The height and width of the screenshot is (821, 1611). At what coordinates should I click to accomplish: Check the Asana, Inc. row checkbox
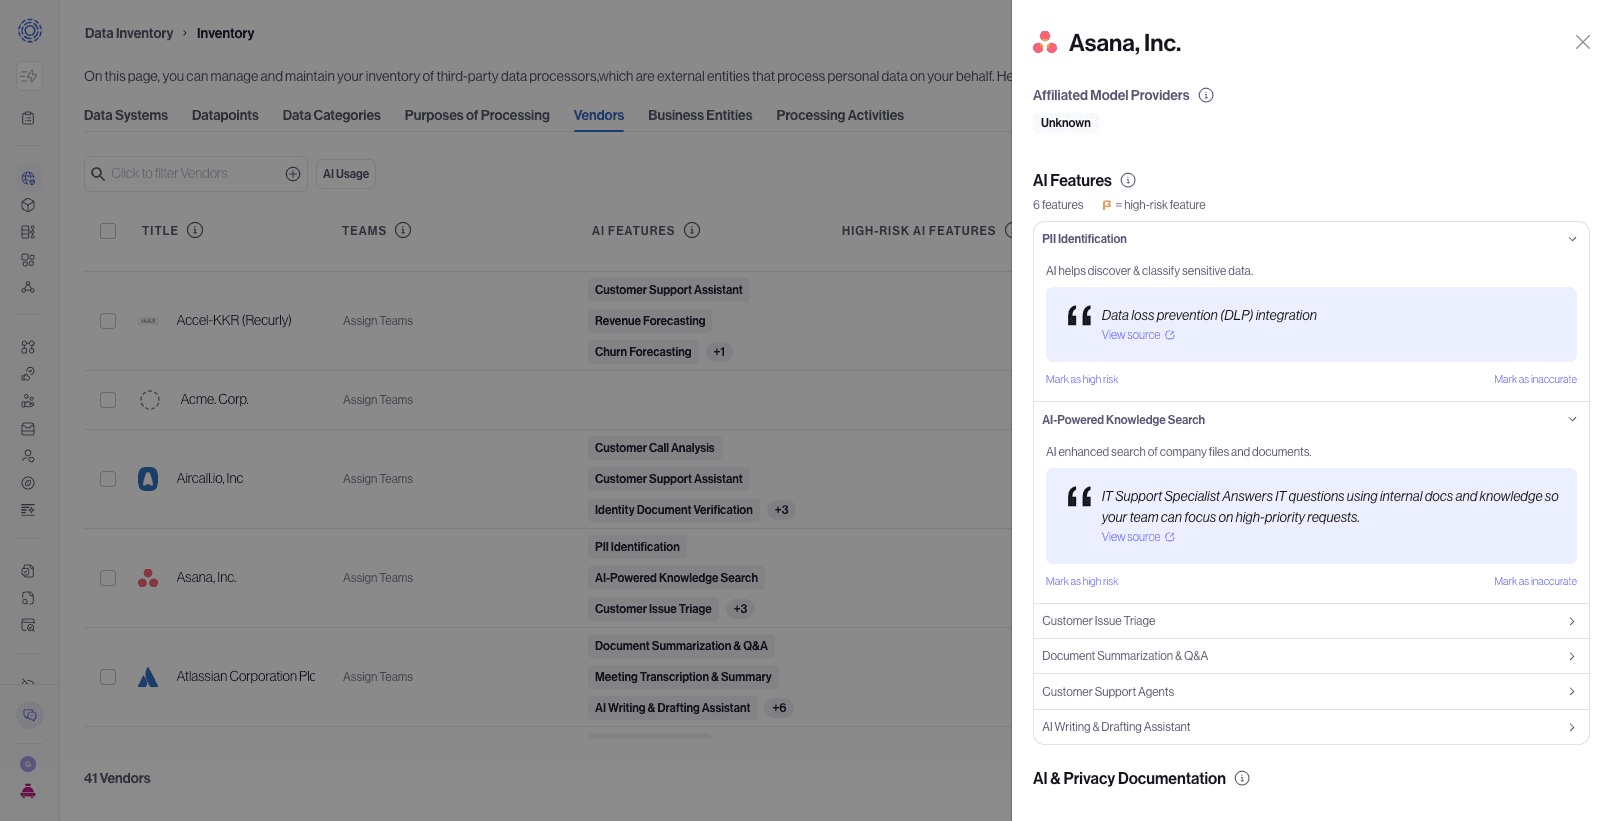[x=108, y=578]
